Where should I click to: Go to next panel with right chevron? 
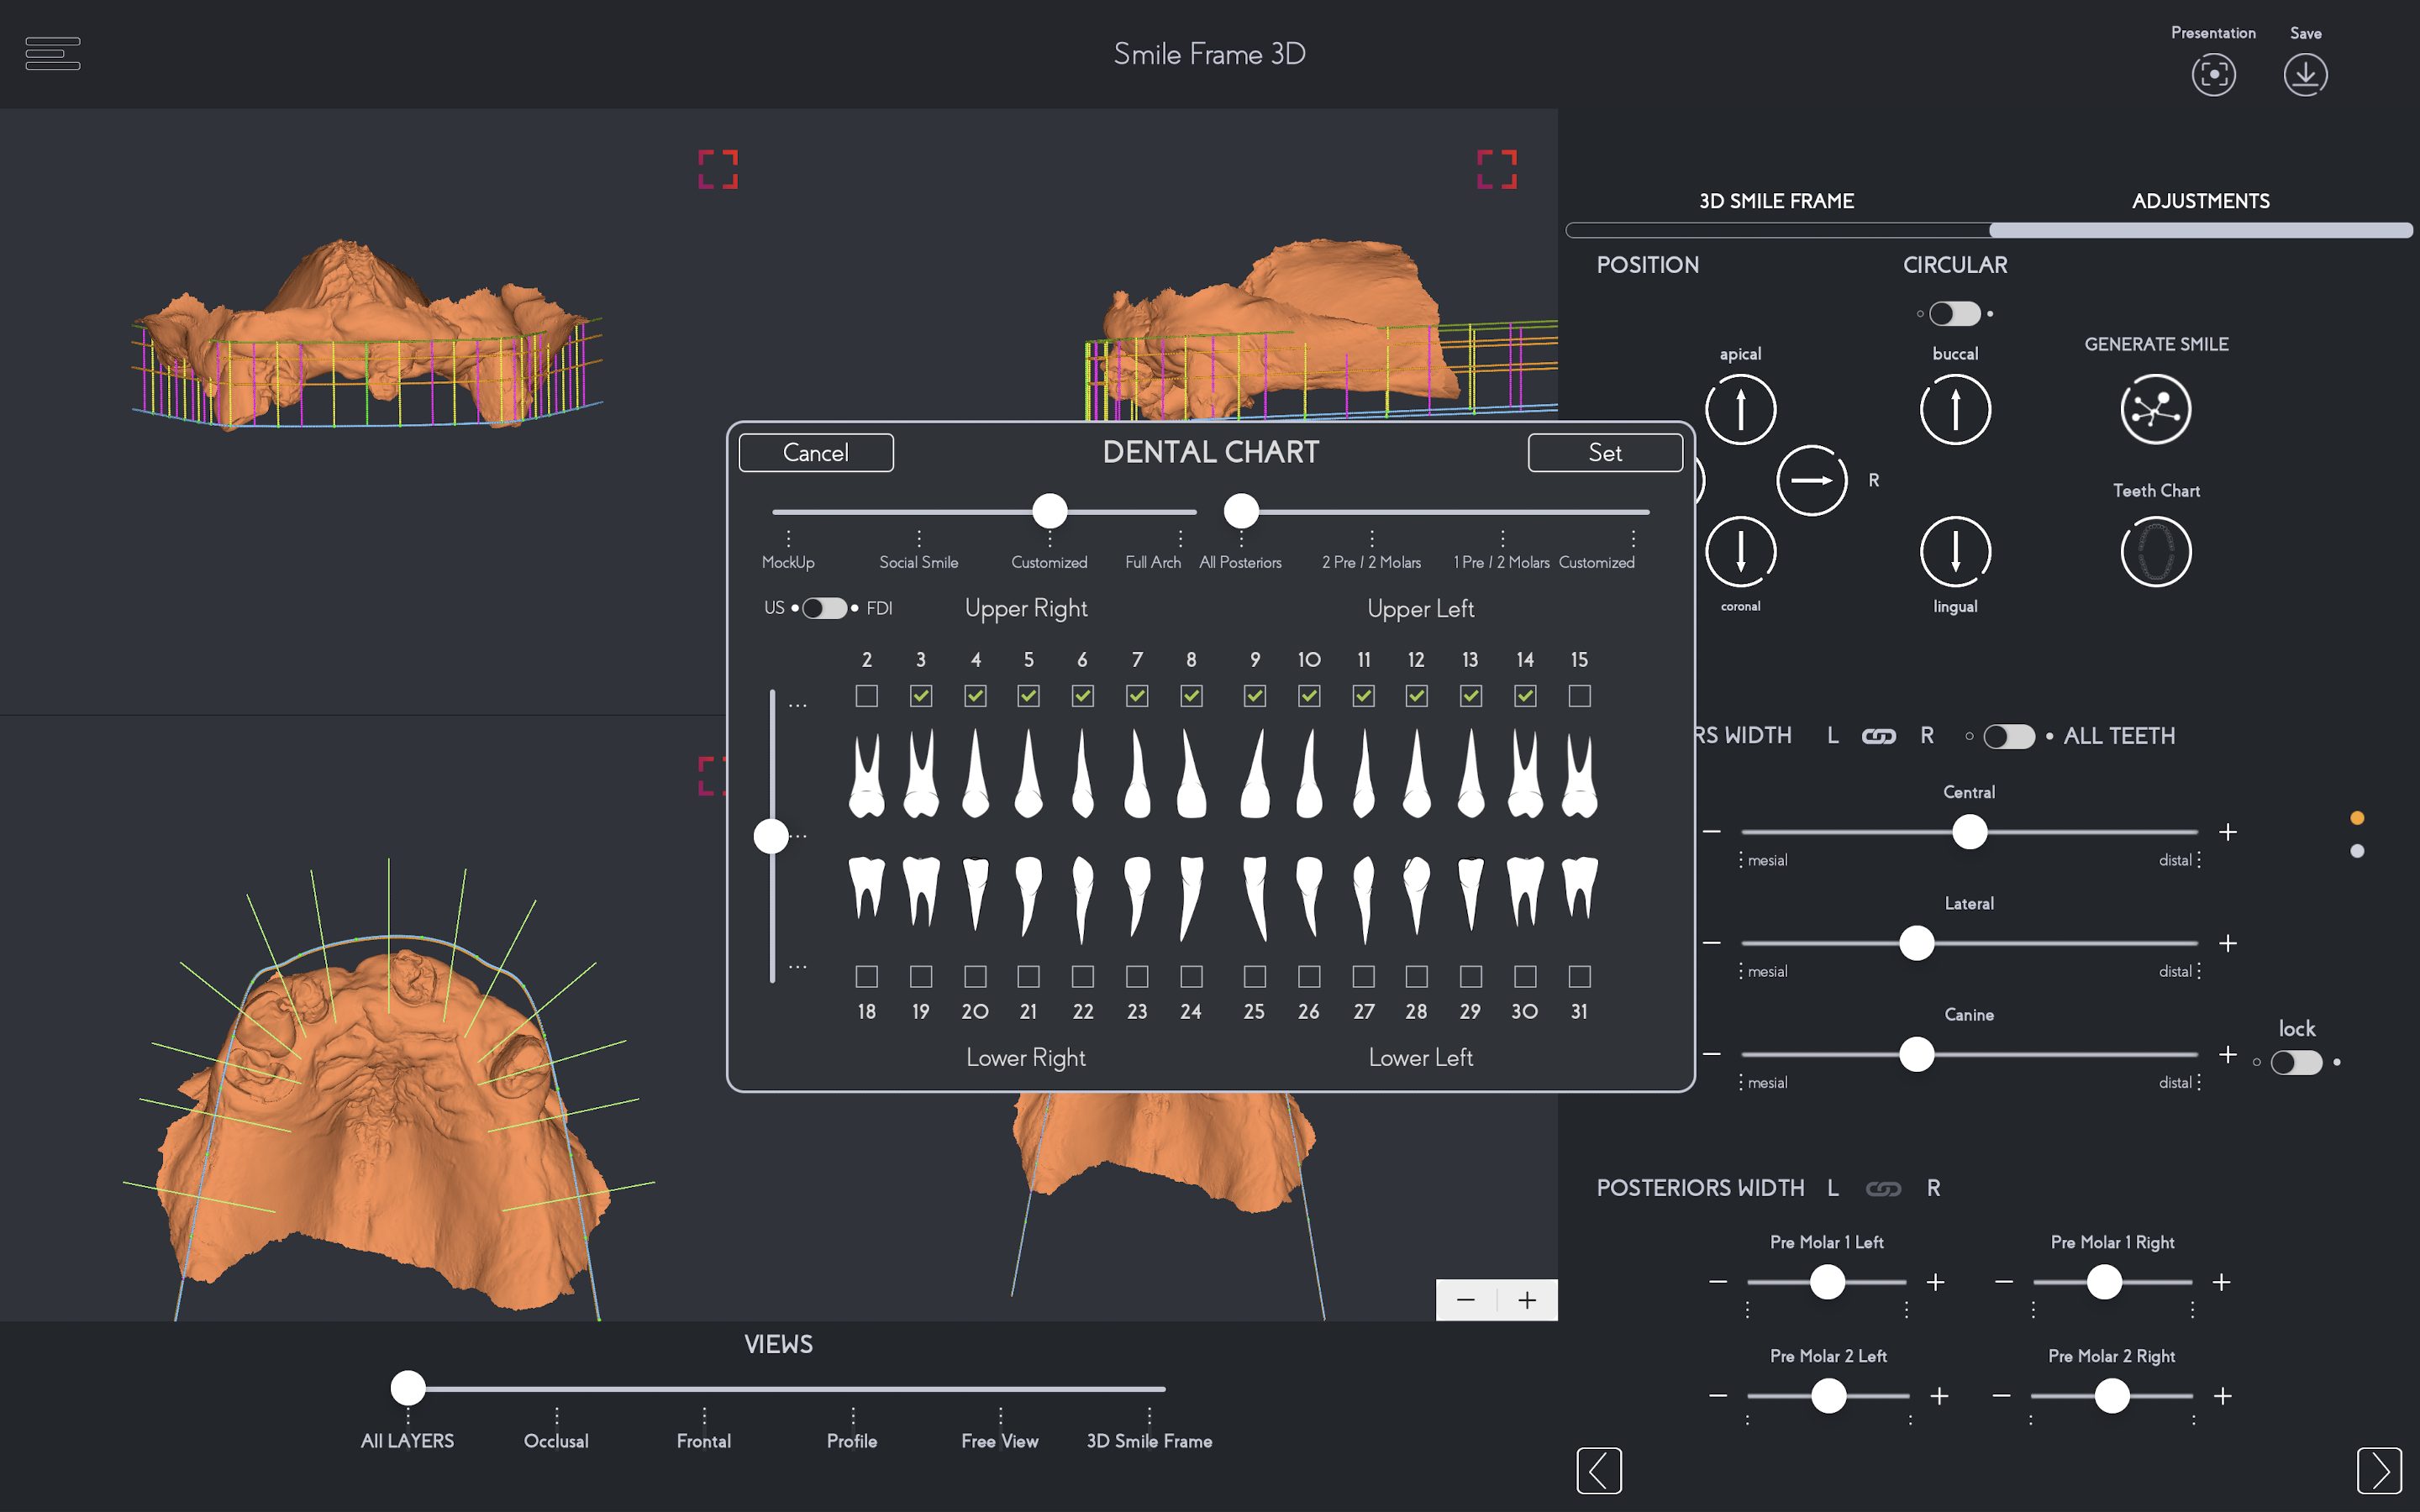click(2379, 1470)
